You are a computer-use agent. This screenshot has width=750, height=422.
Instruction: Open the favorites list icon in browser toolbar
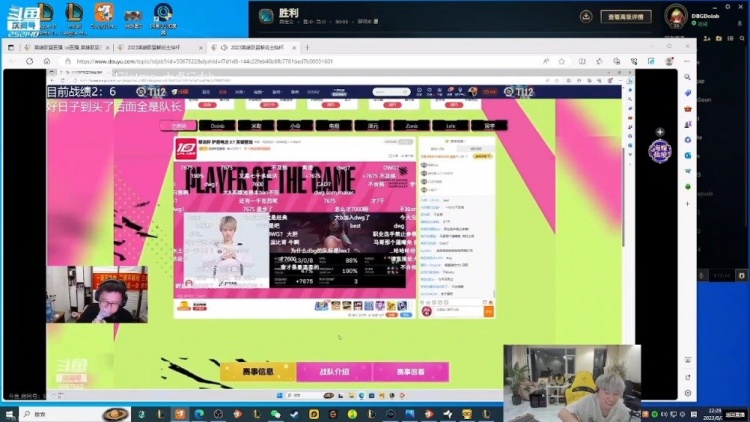click(x=599, y=61)
